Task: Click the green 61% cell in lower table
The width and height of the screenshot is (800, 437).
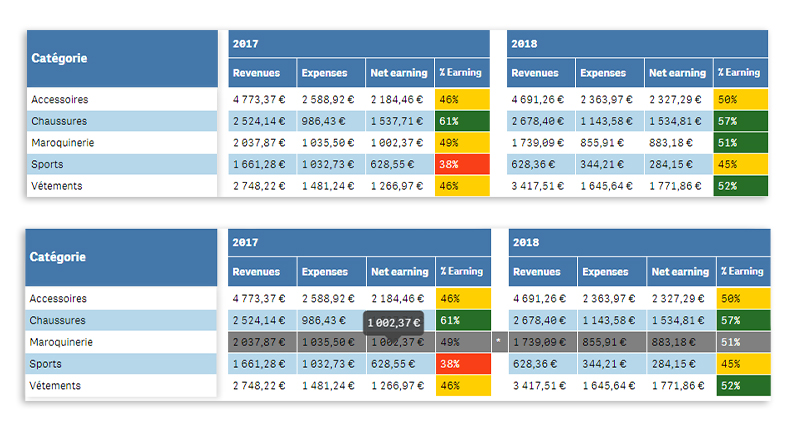Action: click(464, 321)
